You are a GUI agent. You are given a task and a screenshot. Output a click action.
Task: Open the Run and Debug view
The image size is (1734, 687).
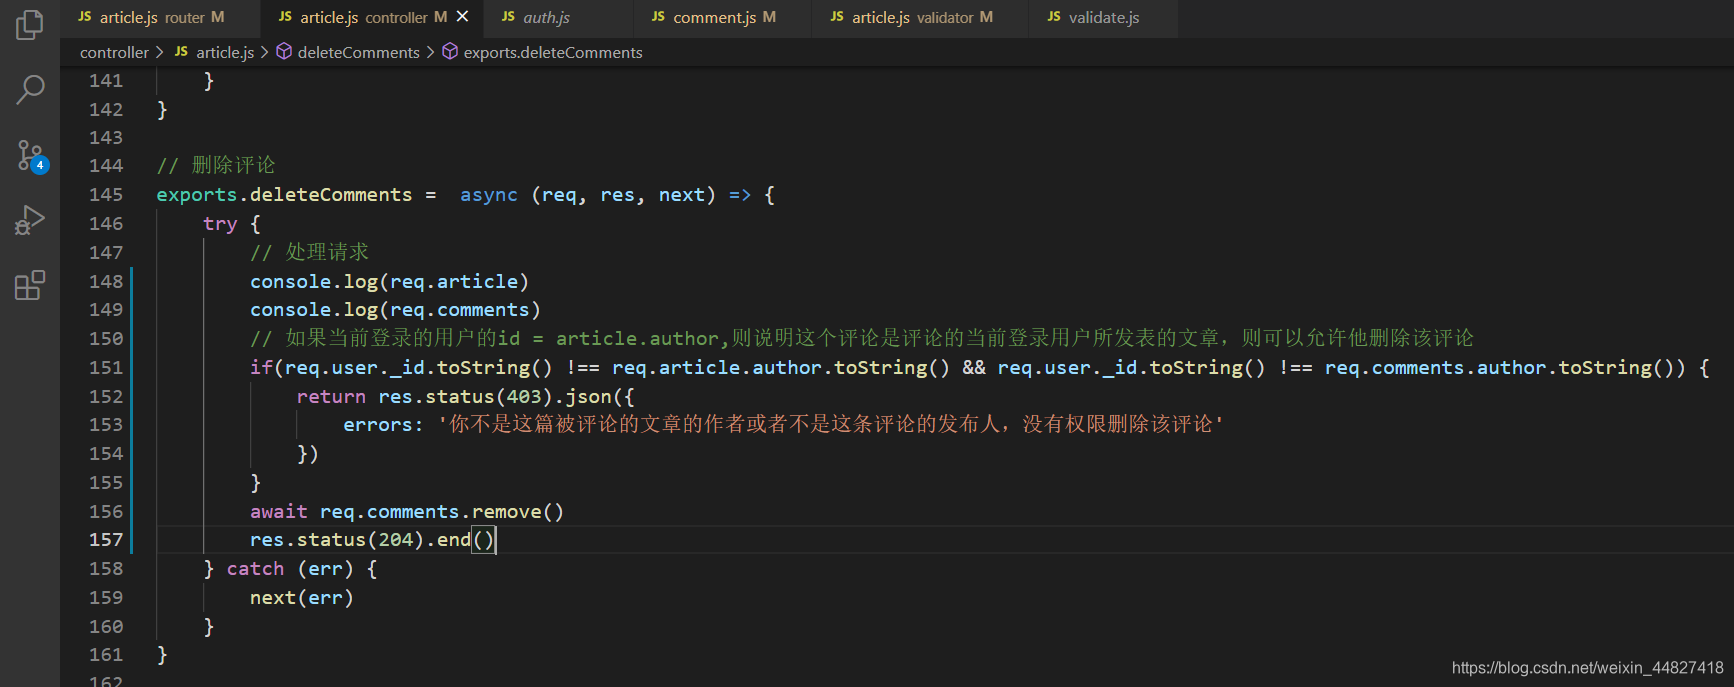pos(30,220)
